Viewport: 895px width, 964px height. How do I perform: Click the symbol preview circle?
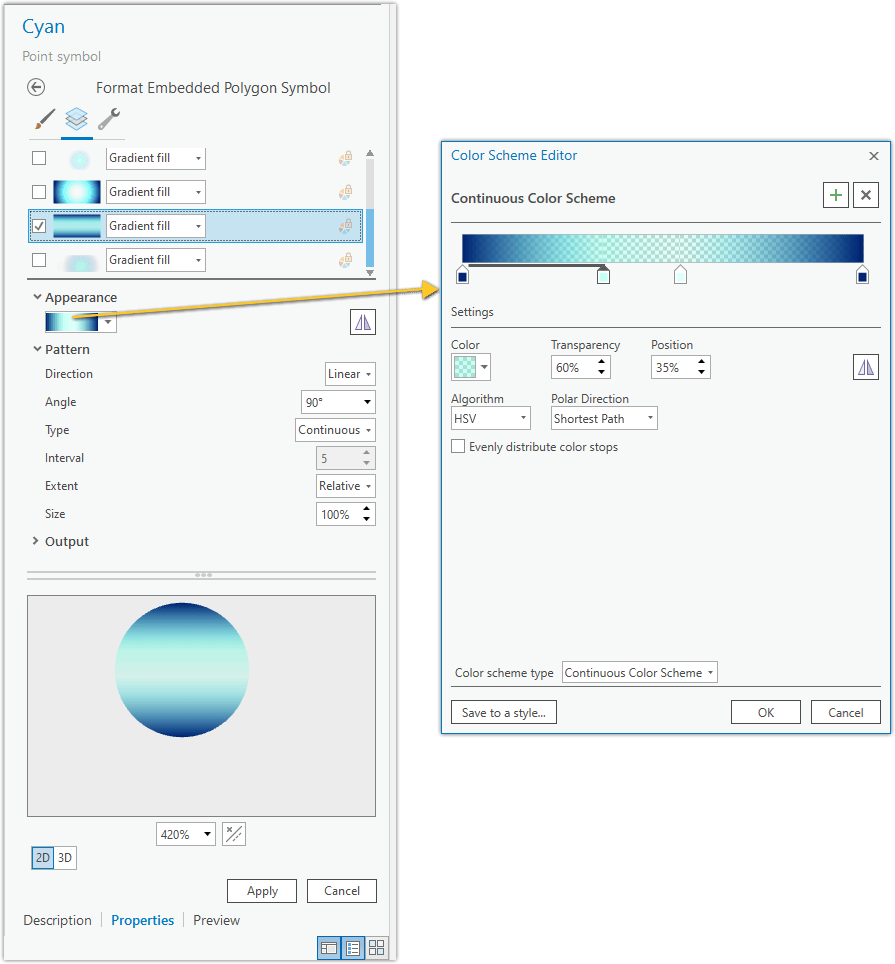pyautogui.click(x=182, y=670)
